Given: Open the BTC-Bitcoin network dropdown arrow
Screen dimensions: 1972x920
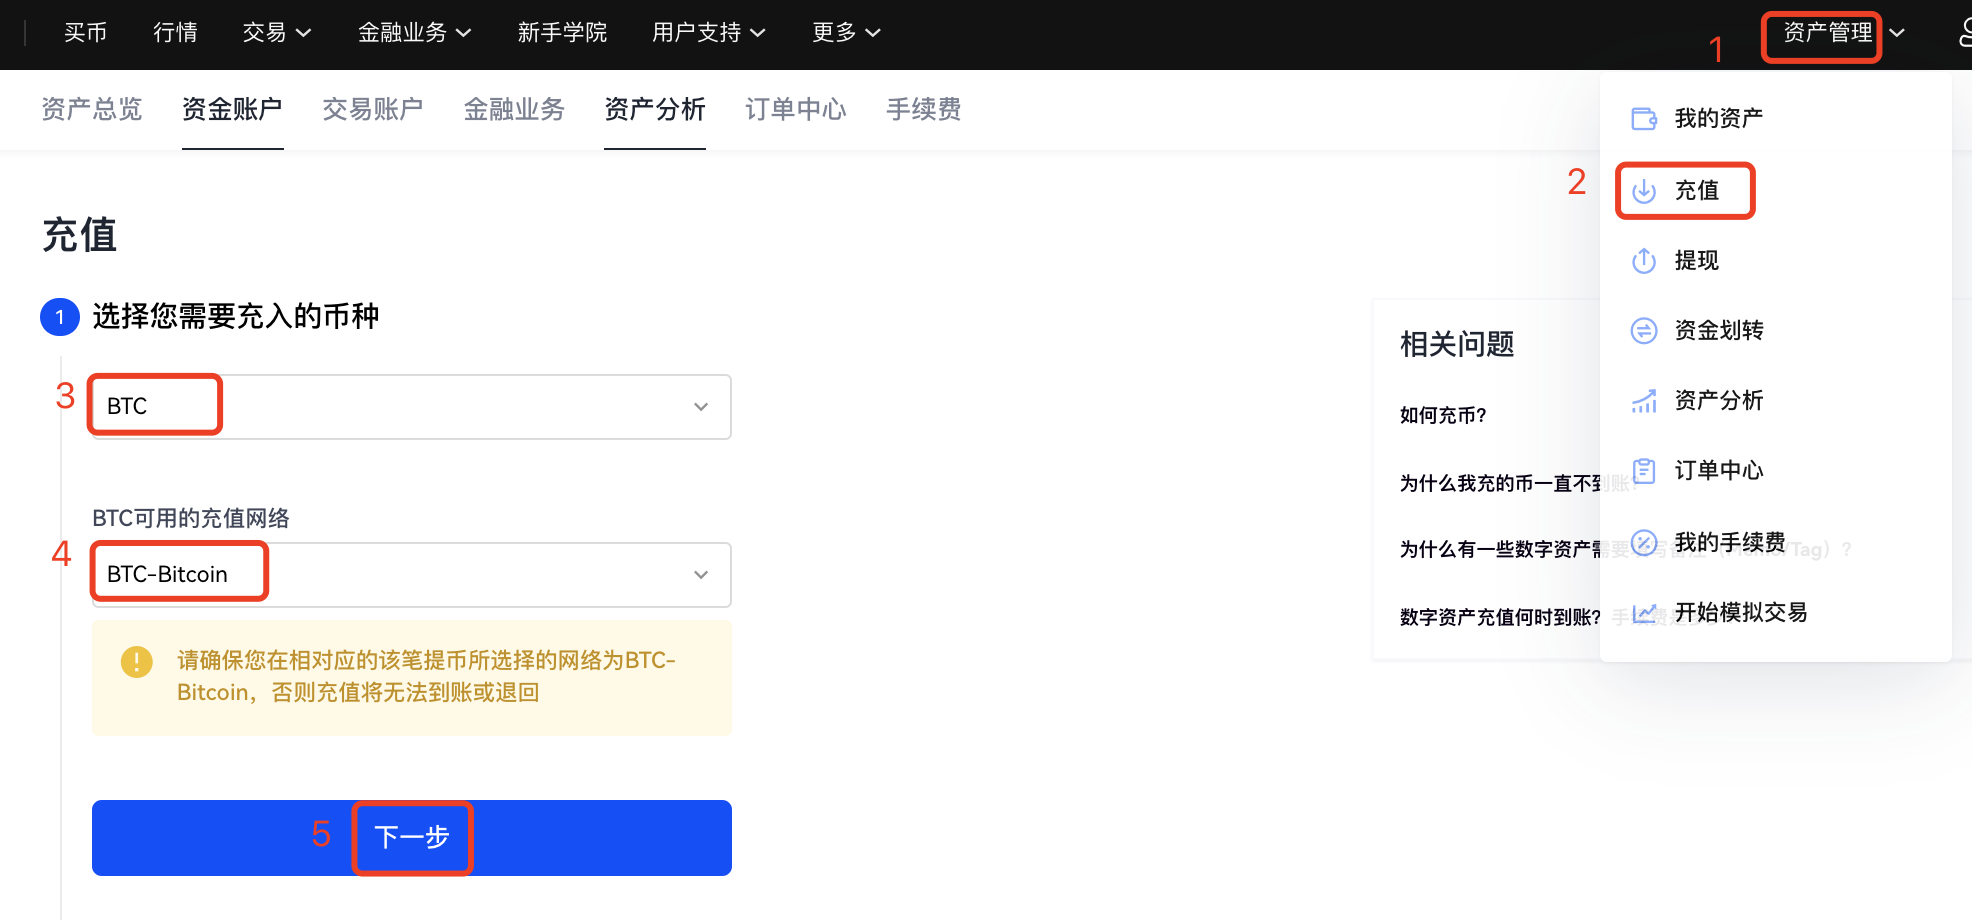Looking at the screenshot, I should pos(701,575).
